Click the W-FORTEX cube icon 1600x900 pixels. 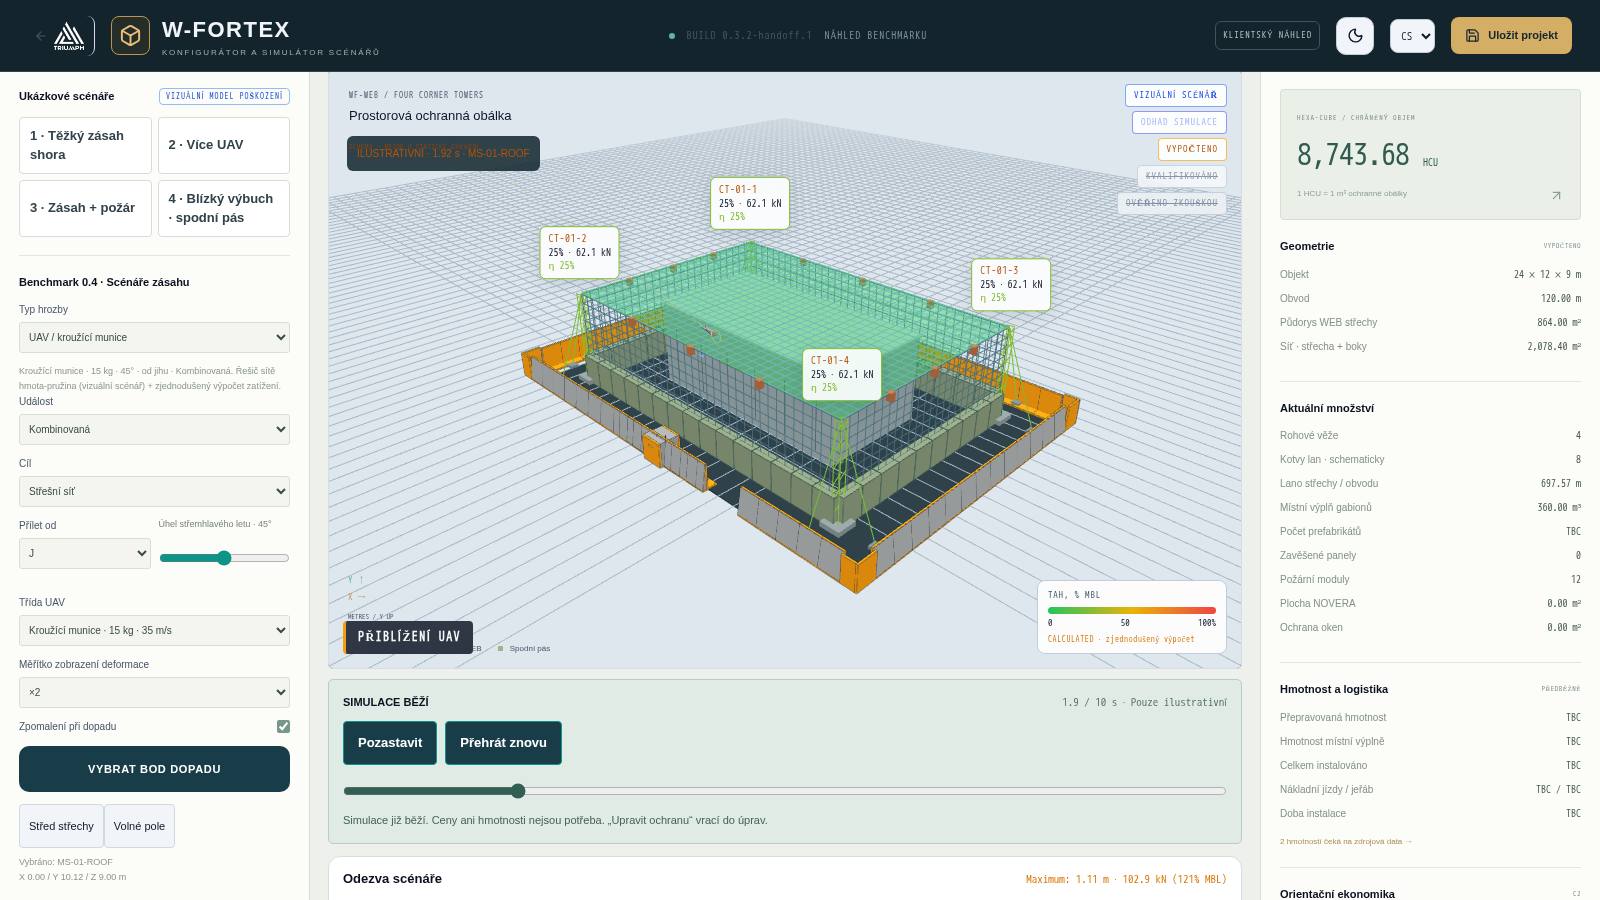point(130,36)
